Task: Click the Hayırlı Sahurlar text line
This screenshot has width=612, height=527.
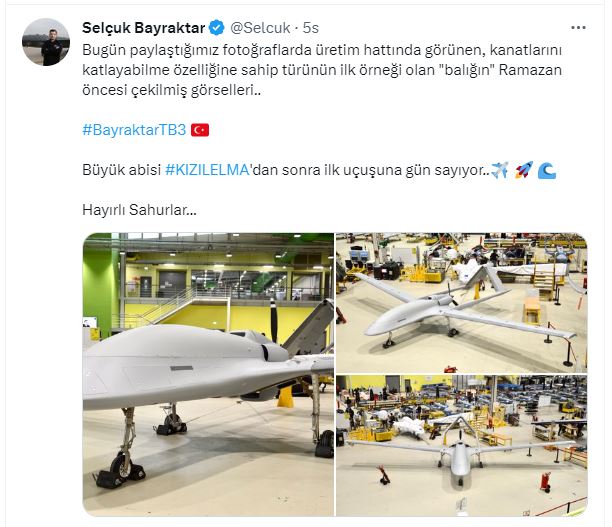Action: tap(139, 210)
